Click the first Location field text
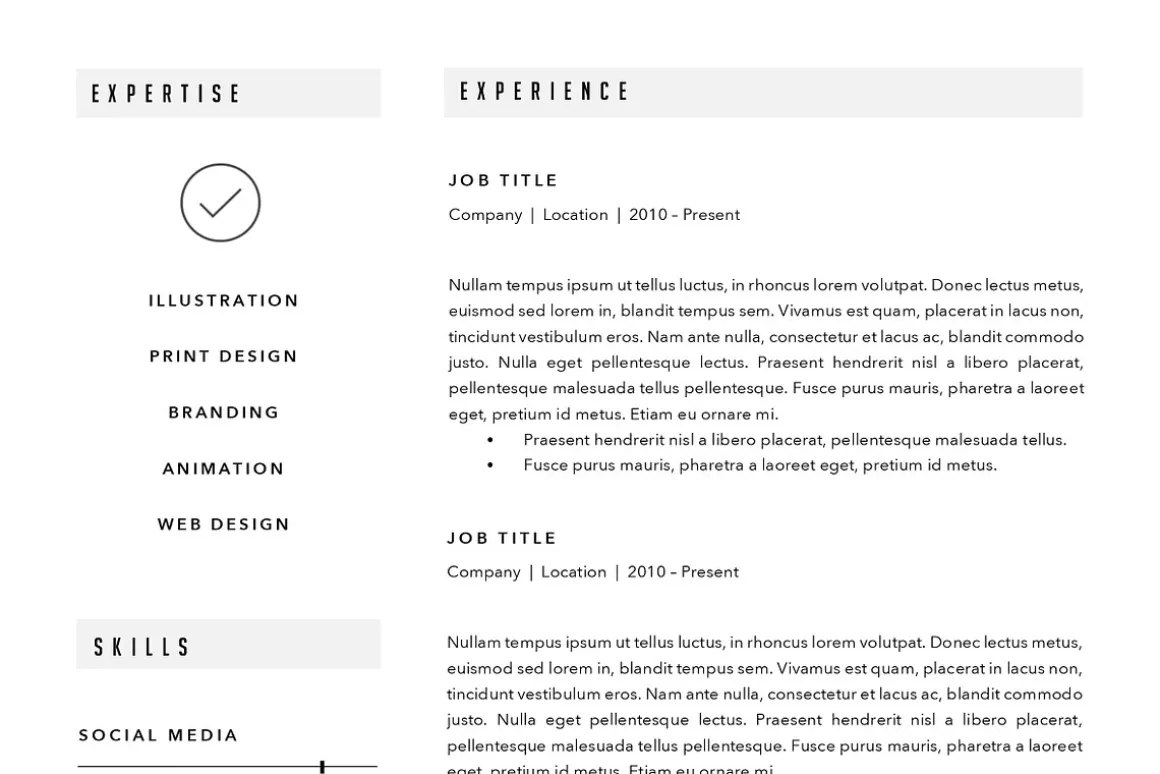1160x774 pixels. click(x=576, y=215)
